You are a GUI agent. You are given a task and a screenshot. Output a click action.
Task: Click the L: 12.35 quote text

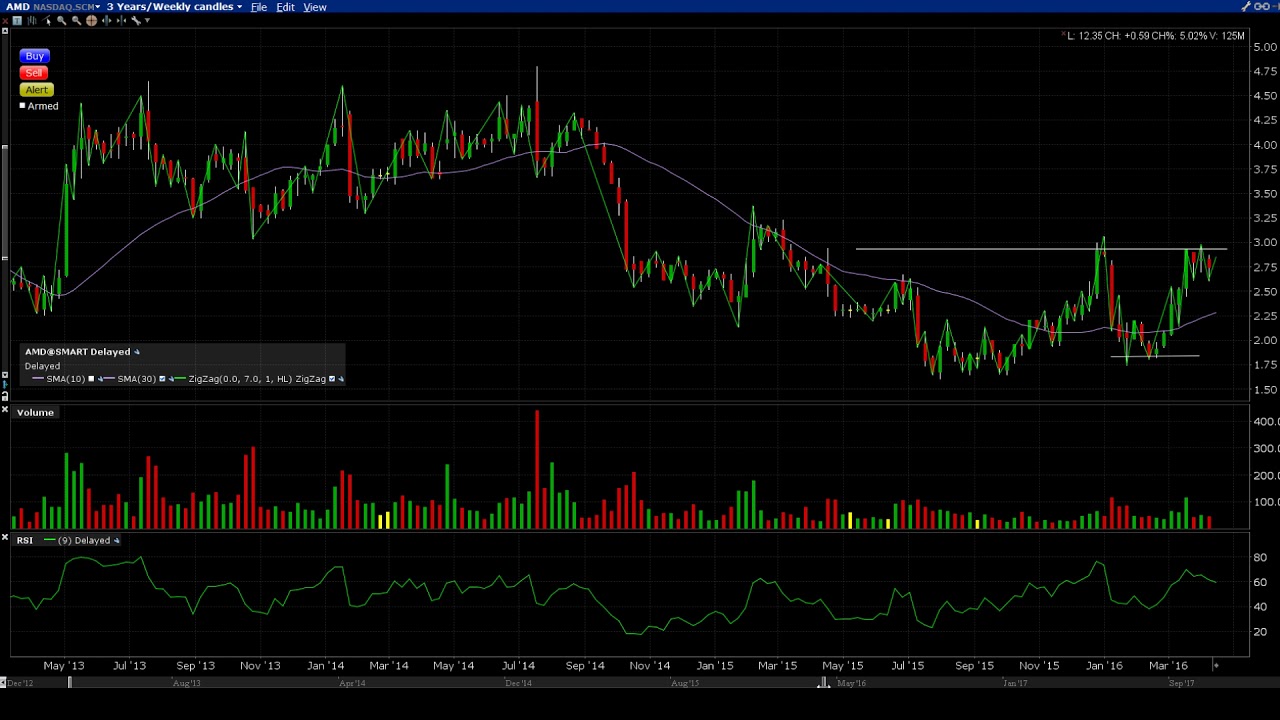click(1084, 37)
